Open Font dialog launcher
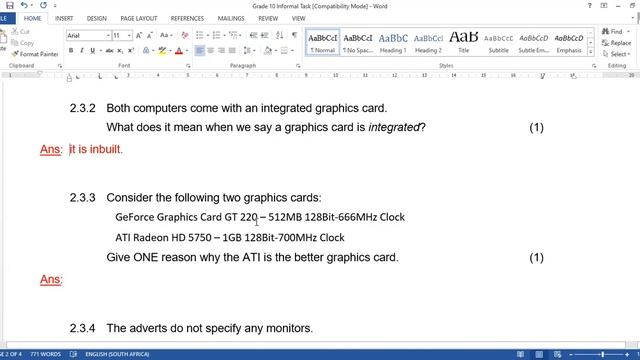This screenshot has width=640, height=360. click(x=188, y=66)
